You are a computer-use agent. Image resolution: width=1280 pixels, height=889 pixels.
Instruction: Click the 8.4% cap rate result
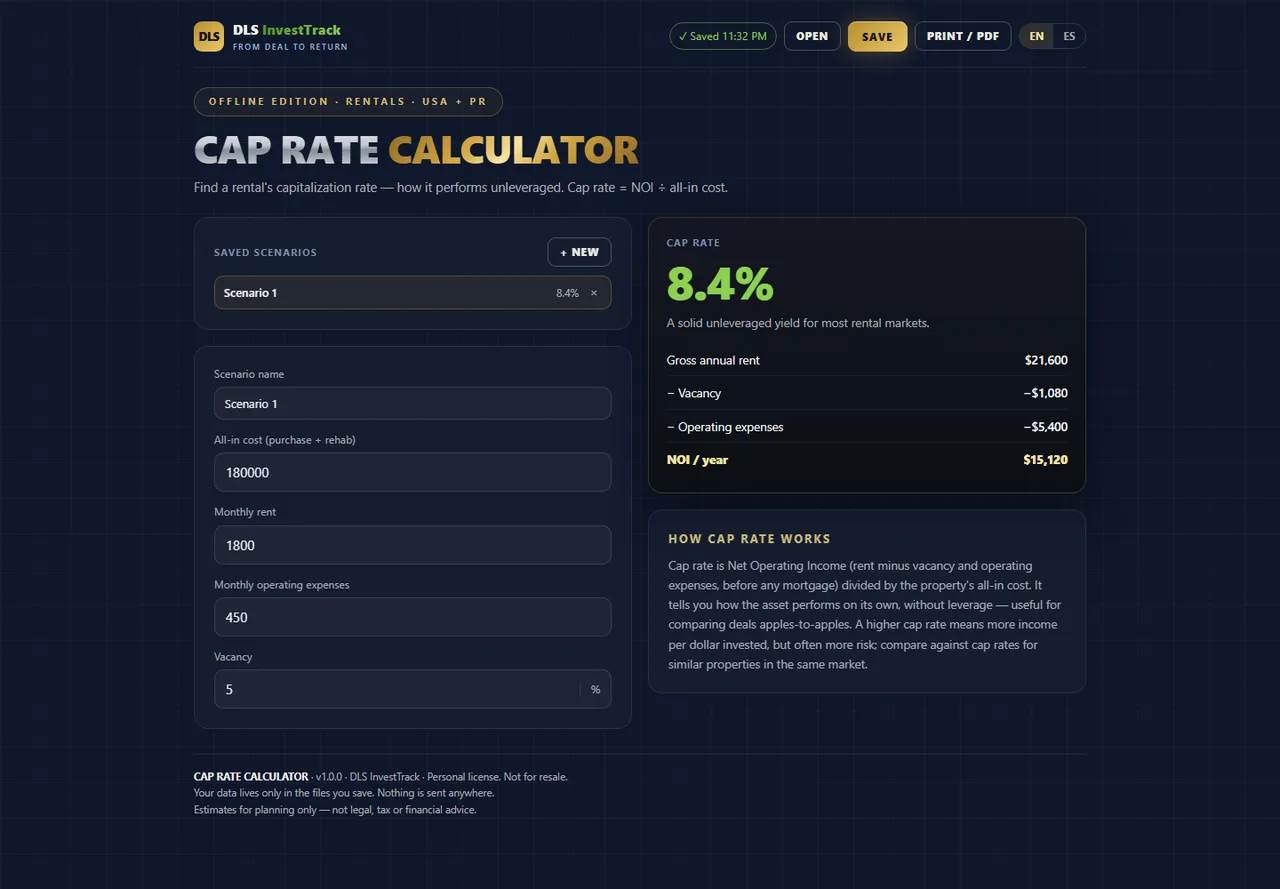point(720,284)
